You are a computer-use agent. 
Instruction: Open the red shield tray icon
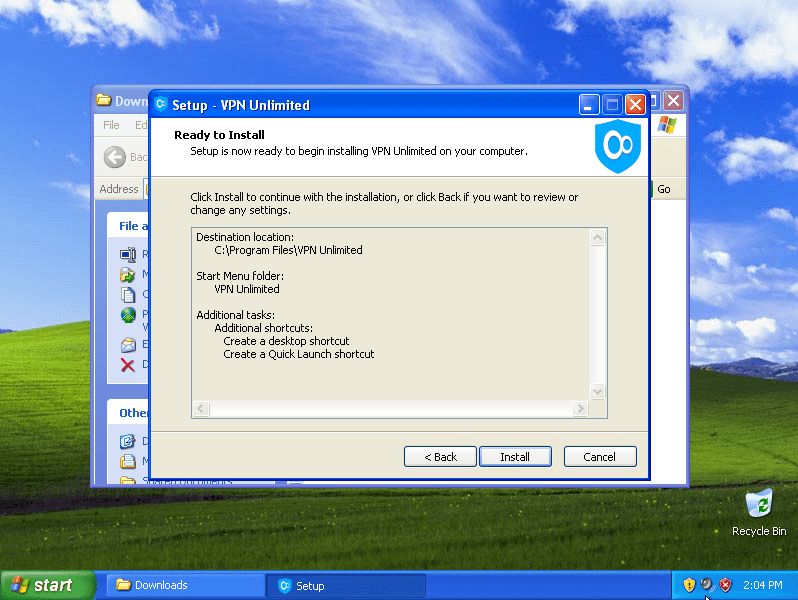pos(725,585)
